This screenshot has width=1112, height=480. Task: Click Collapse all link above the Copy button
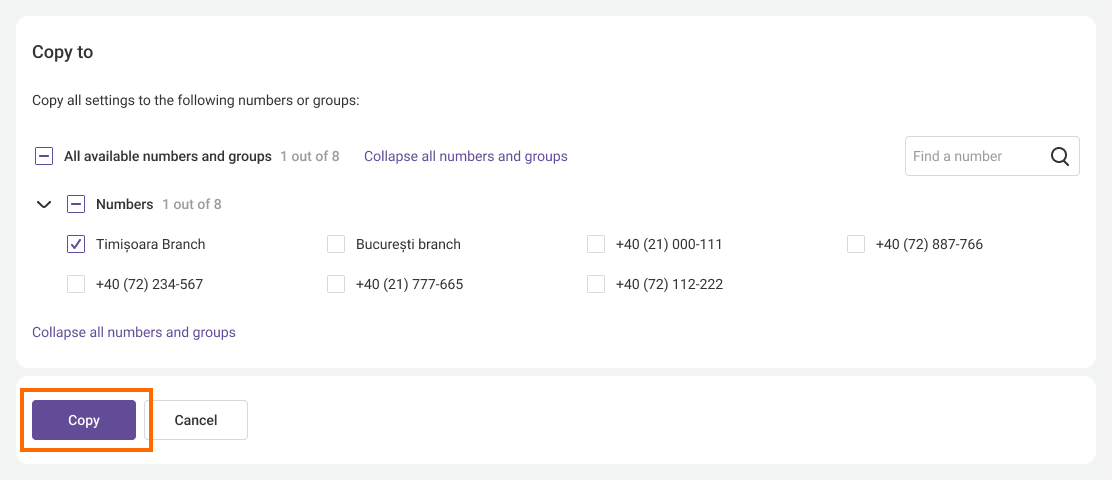134,332
